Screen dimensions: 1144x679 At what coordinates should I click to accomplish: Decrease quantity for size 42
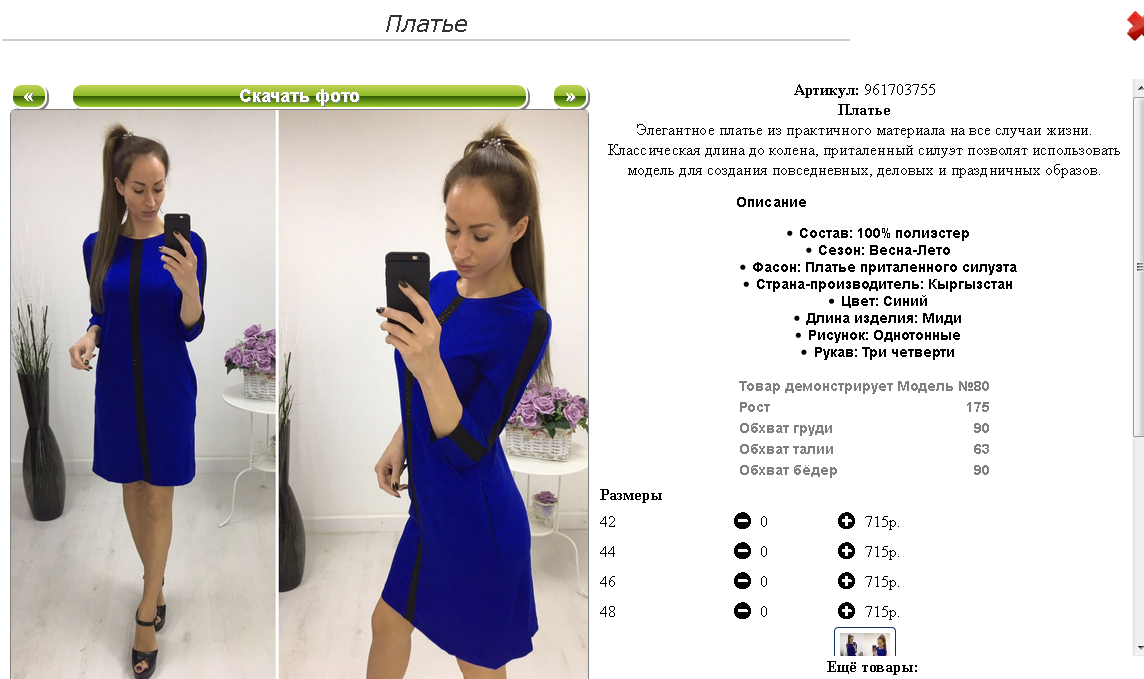tap(742, 521)
